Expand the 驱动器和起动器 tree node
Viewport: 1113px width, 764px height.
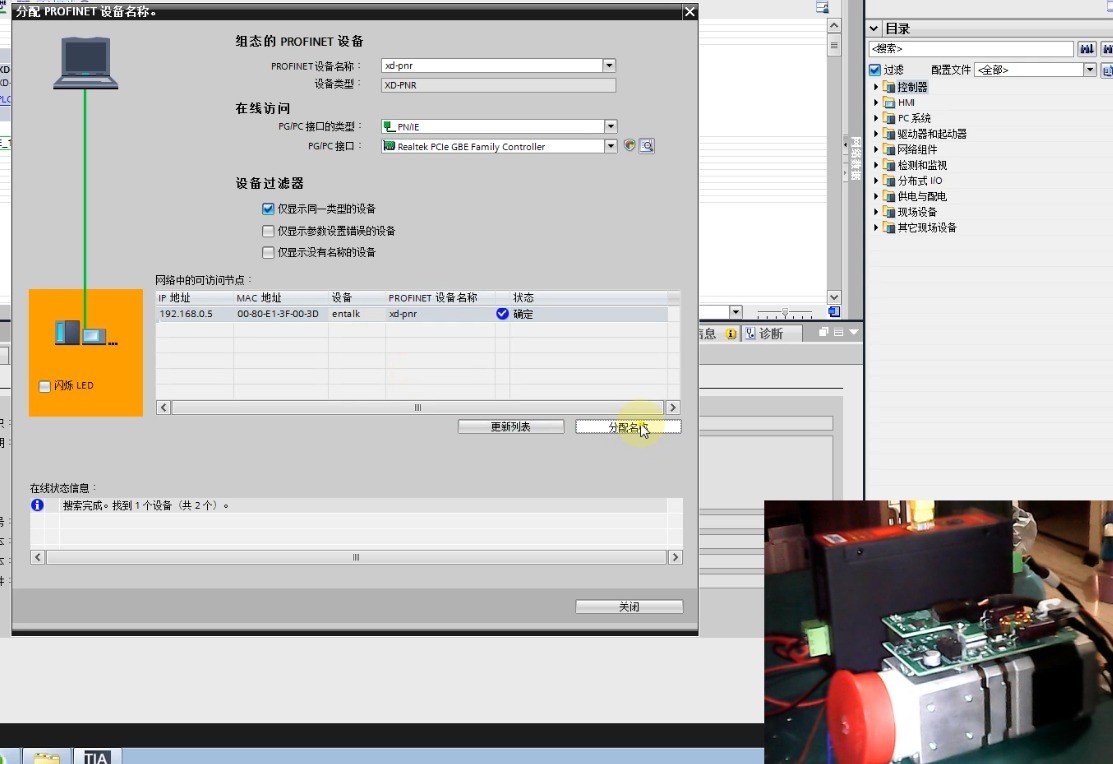click(876, 133)
